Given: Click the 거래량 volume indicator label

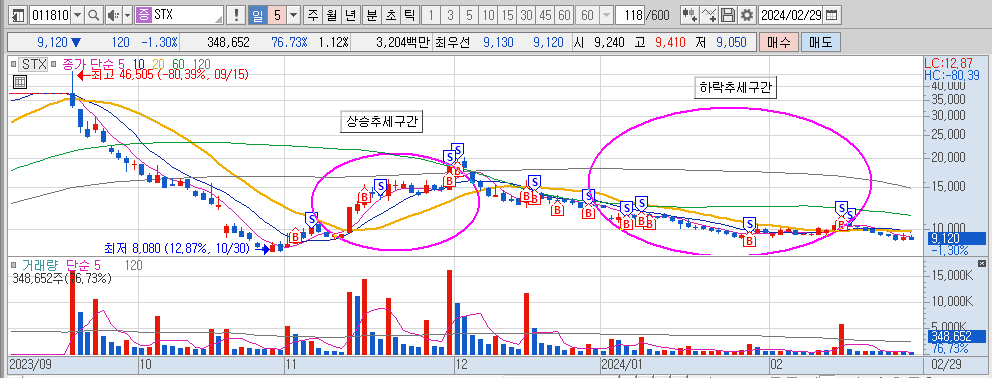Looking at the screenshot, I should (x=40, y=266).
